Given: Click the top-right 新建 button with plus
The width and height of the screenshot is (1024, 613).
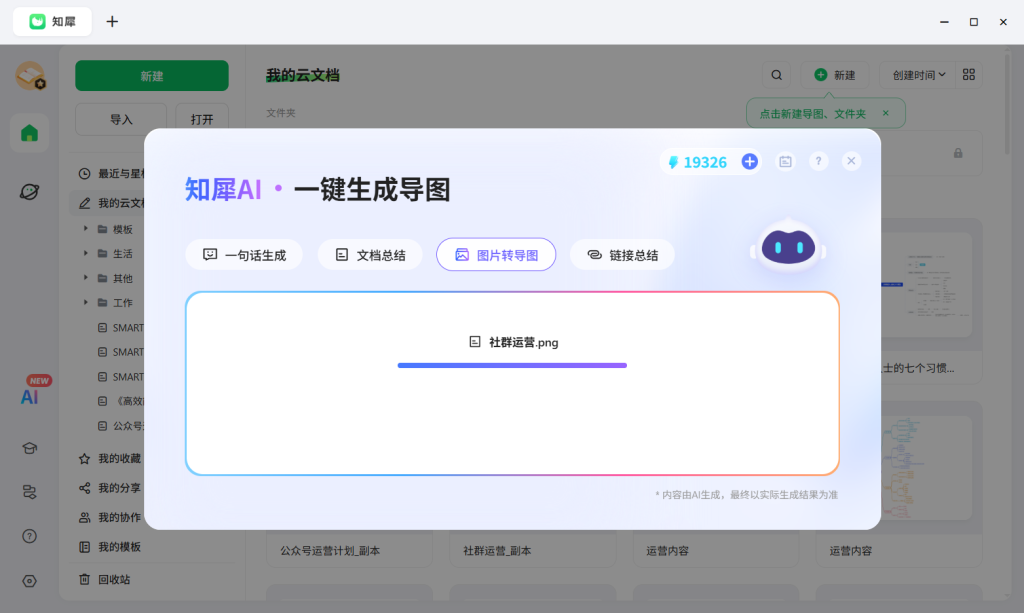Looking at the screenshot, I should (835, 75).
